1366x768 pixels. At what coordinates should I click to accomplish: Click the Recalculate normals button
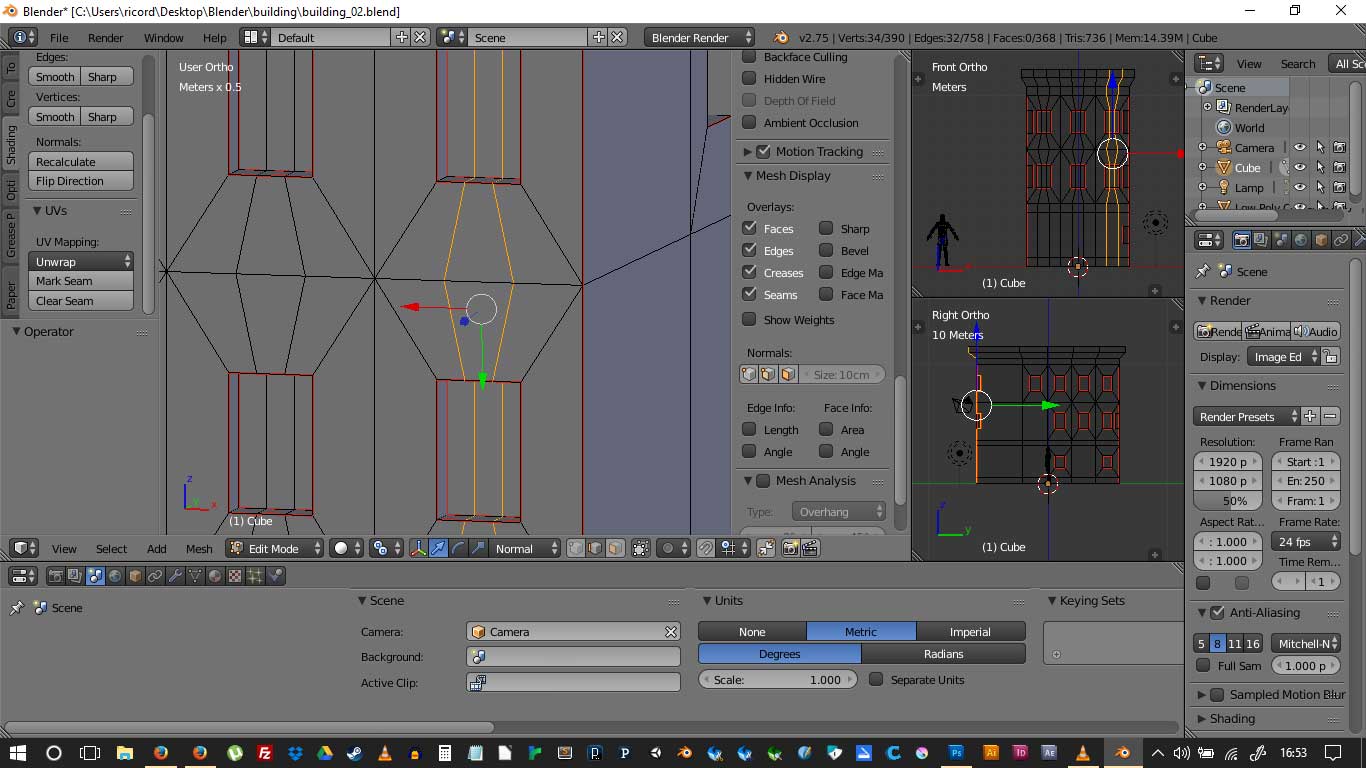pos(83,162)
